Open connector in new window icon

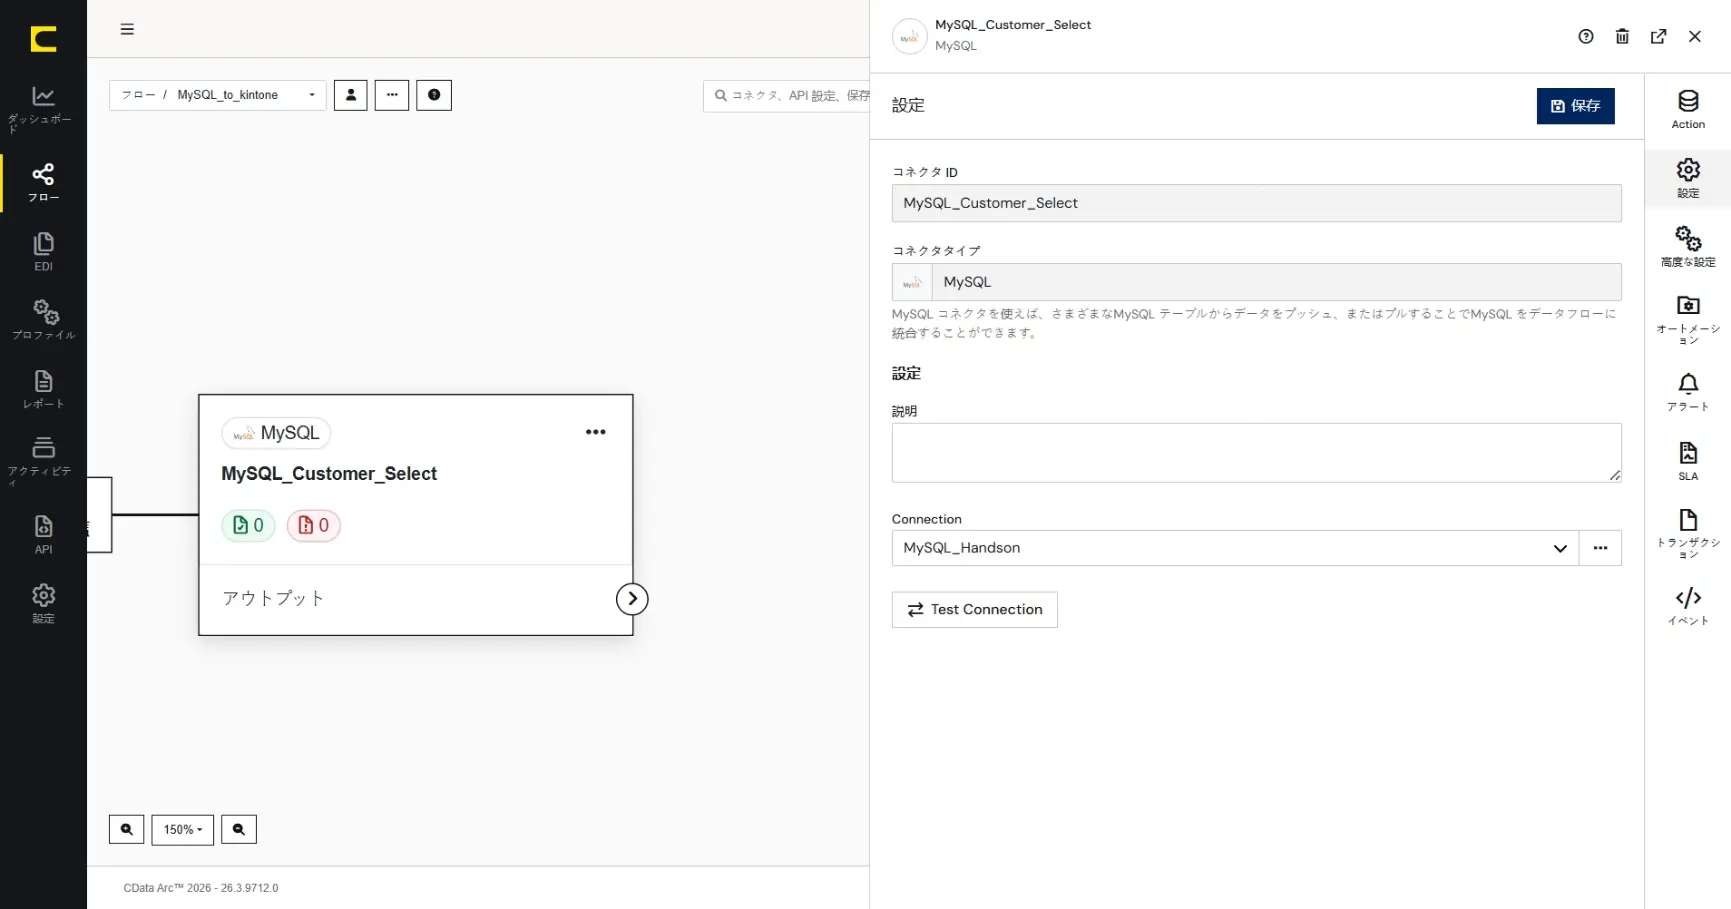(1658, 36)
